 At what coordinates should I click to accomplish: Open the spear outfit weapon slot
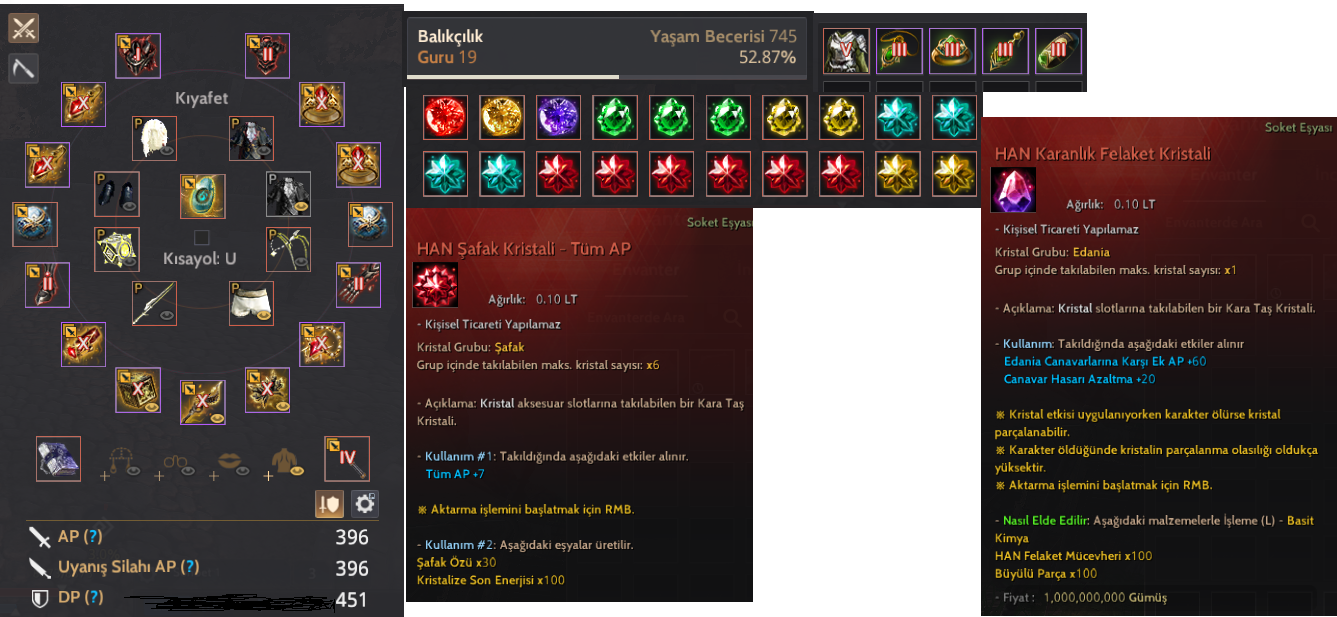(x=154, y=302)
